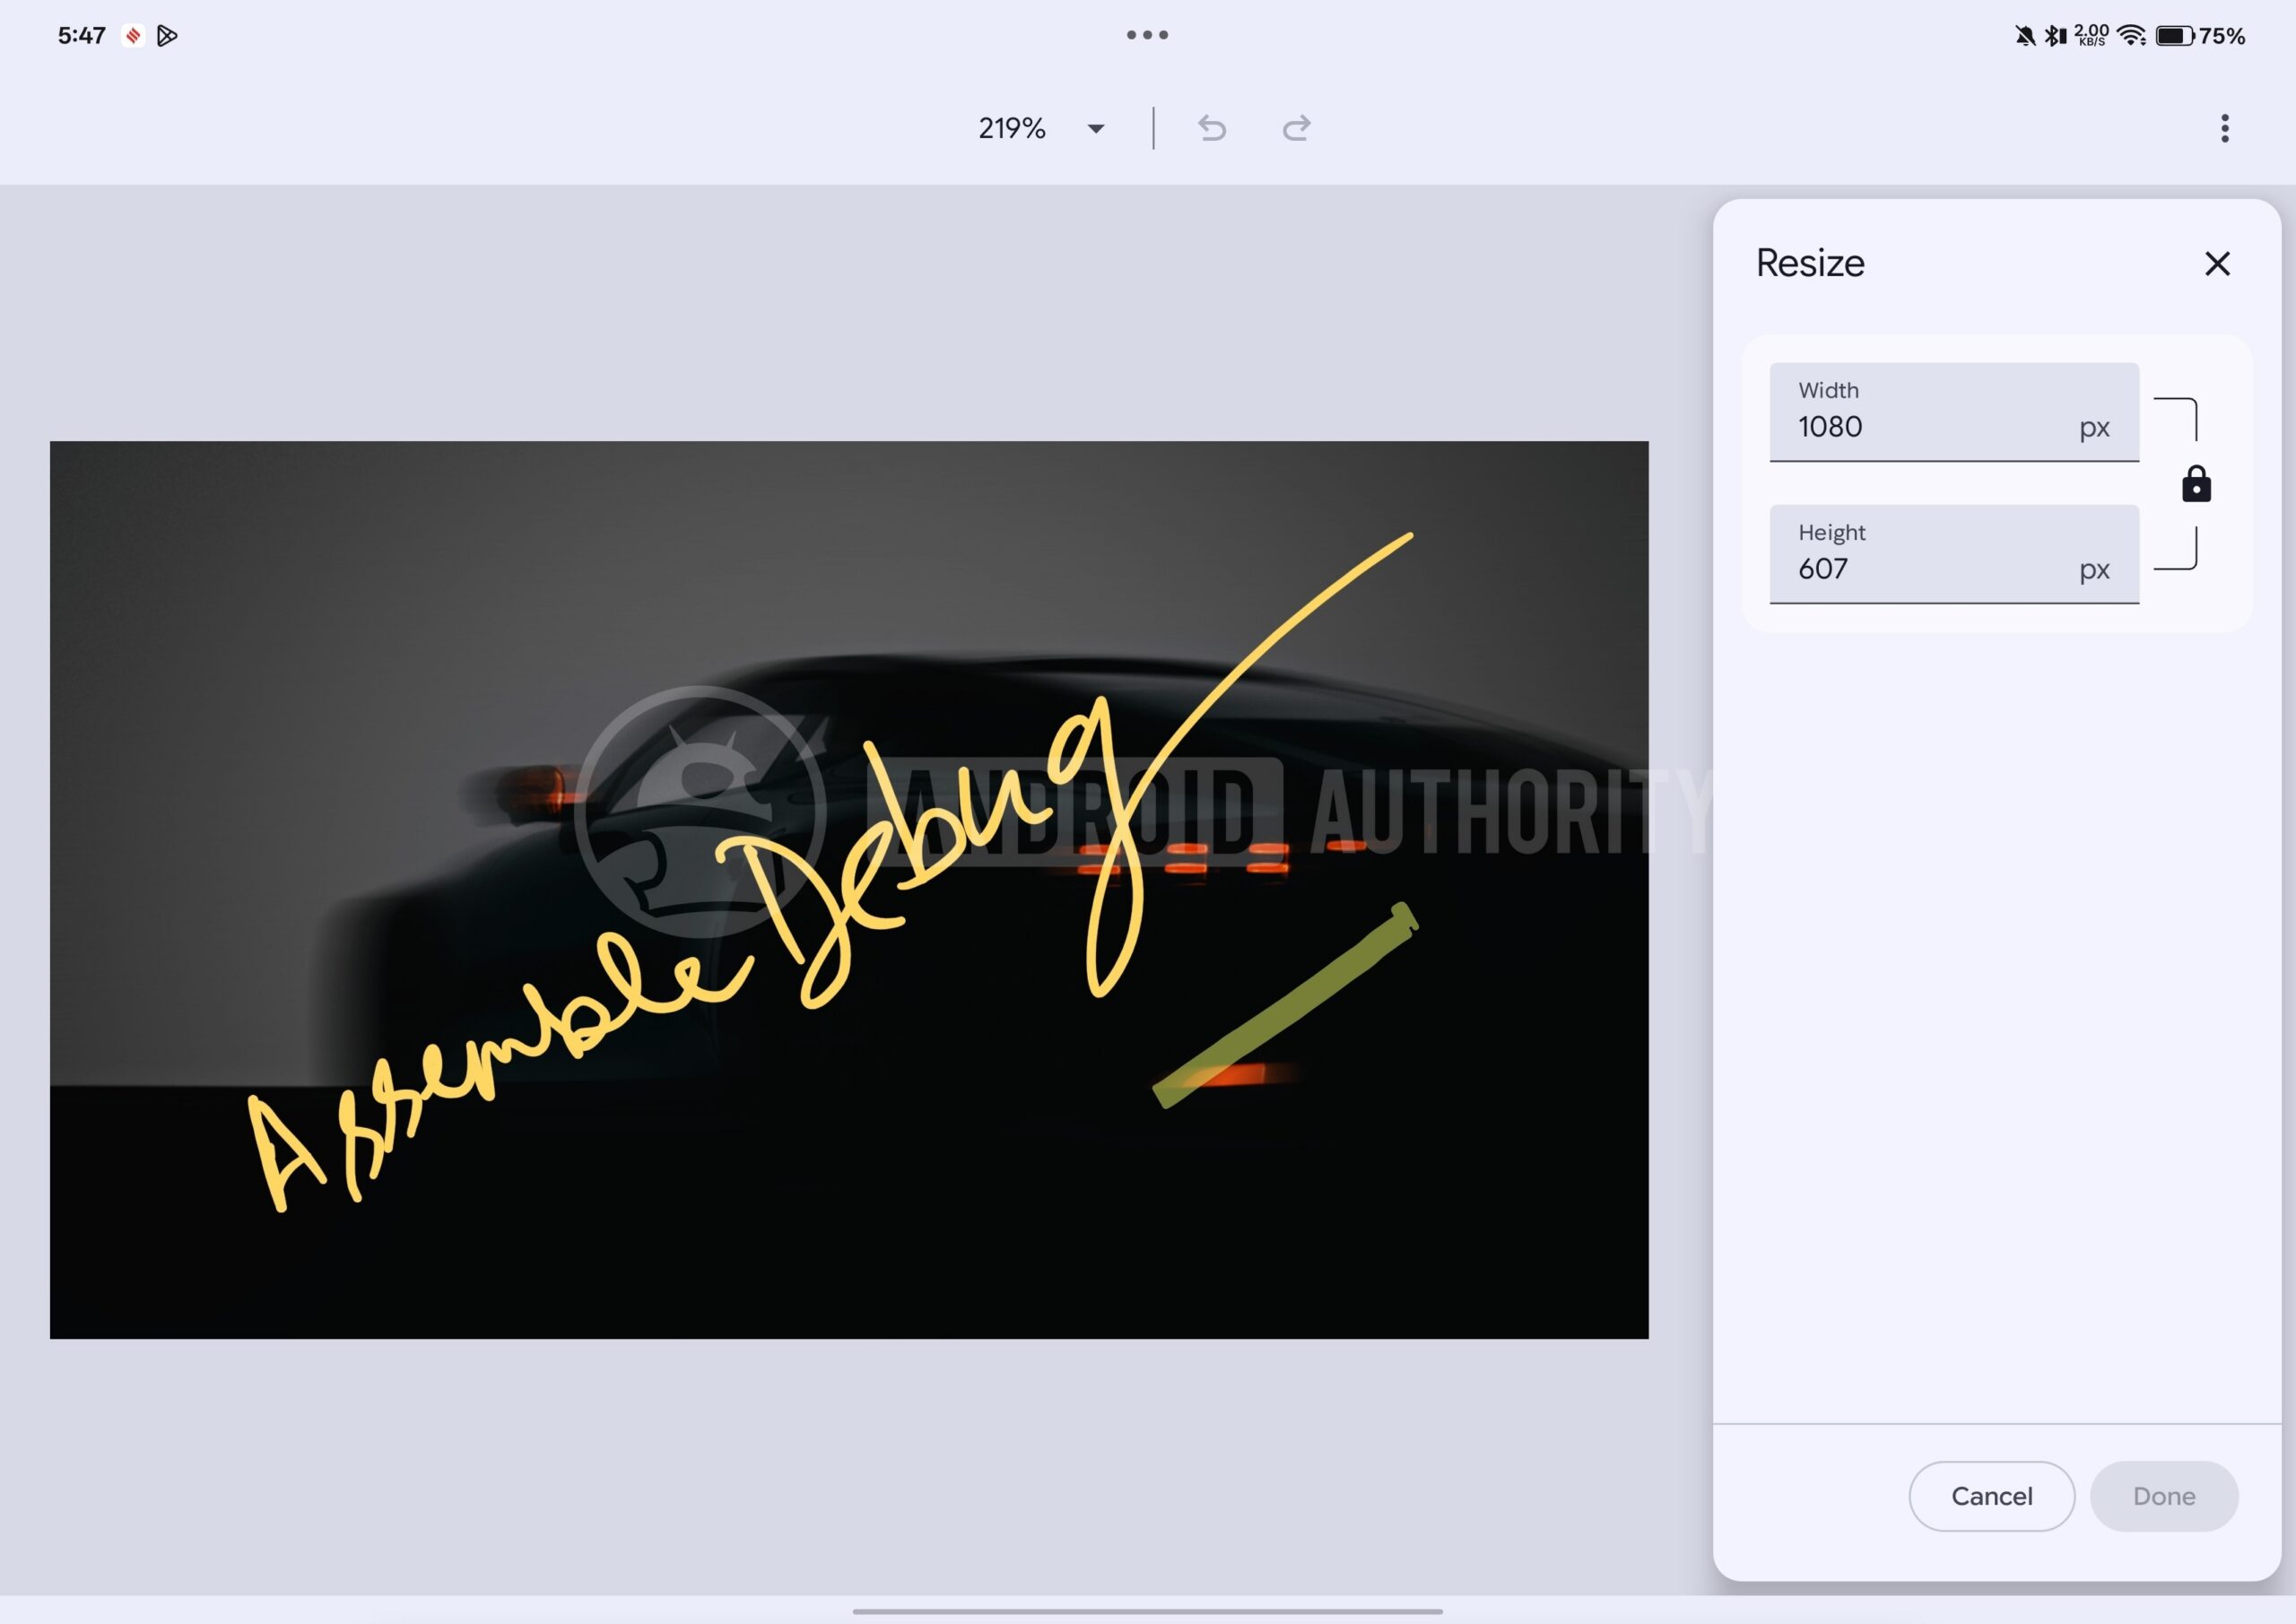The height and width of the screenshot is (1624, 2296).
Task: Cancel the resize operation
Action: coord(1991,1496)
